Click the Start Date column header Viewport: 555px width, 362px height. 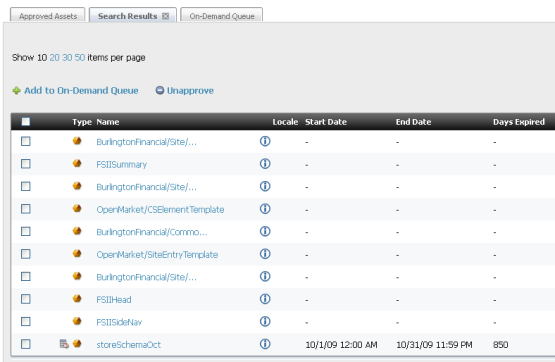click(326, 122)
